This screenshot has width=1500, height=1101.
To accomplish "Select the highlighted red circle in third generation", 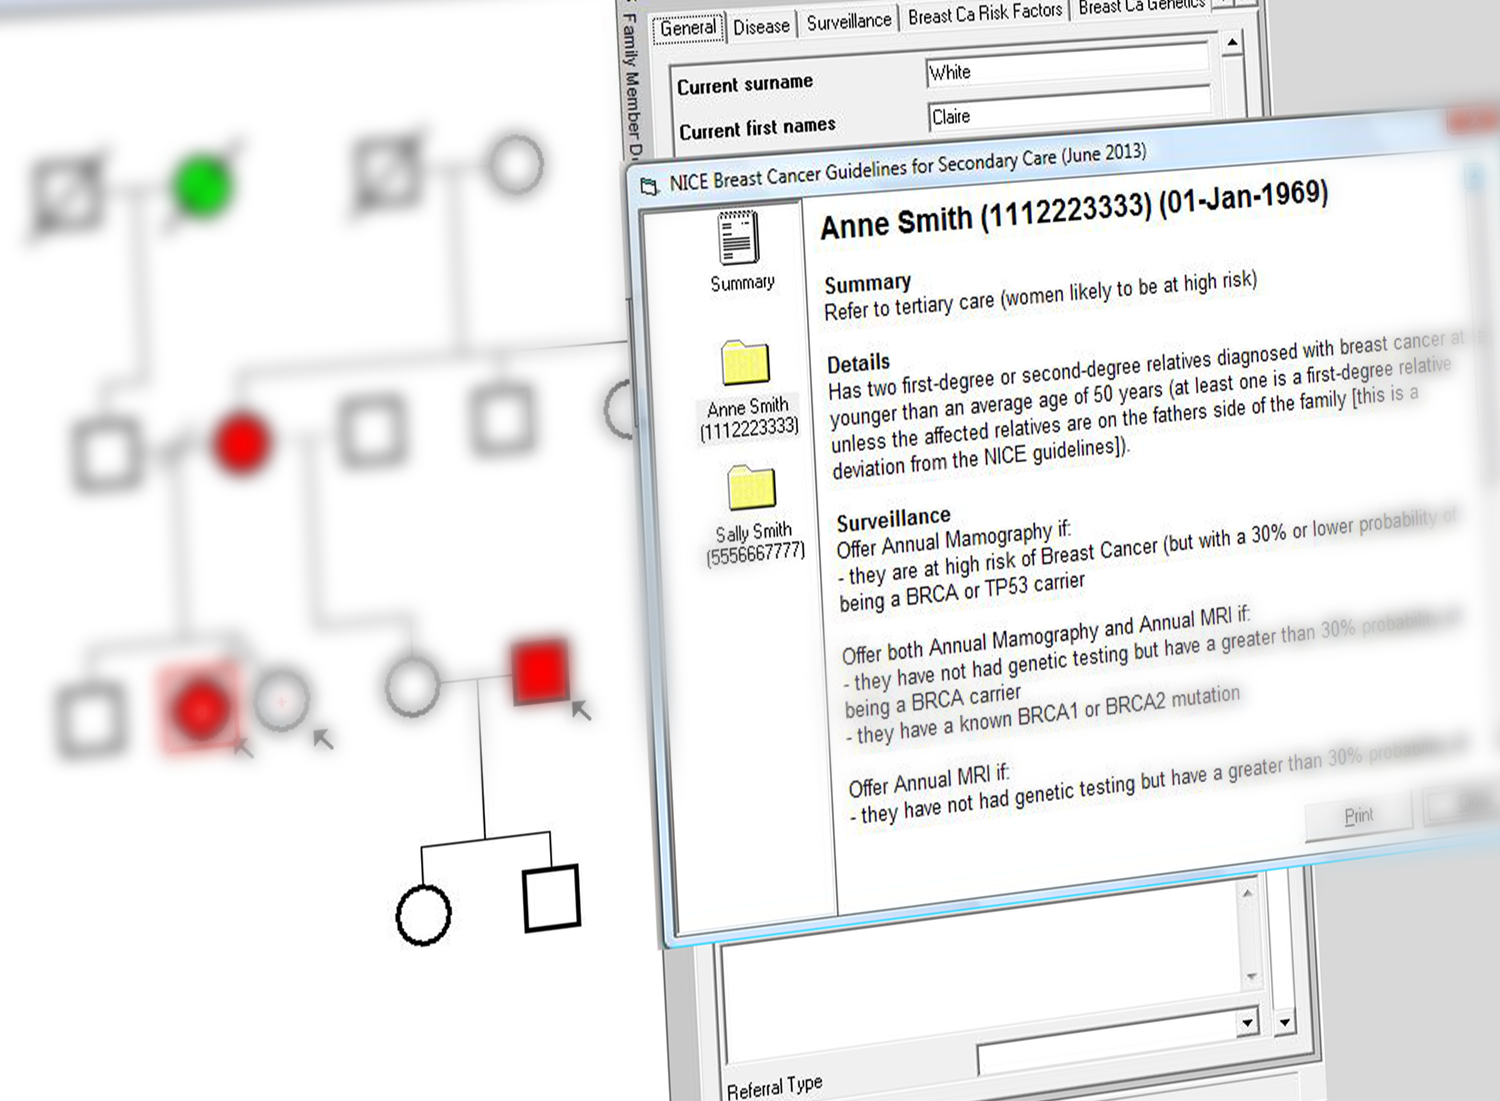I will (200, 706).
